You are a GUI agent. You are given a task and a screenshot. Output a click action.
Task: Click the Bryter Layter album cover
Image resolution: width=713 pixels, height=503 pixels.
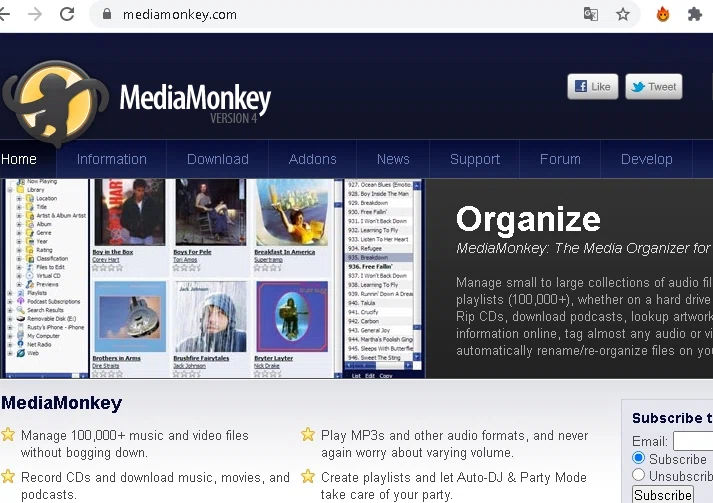tap(292, 317)
